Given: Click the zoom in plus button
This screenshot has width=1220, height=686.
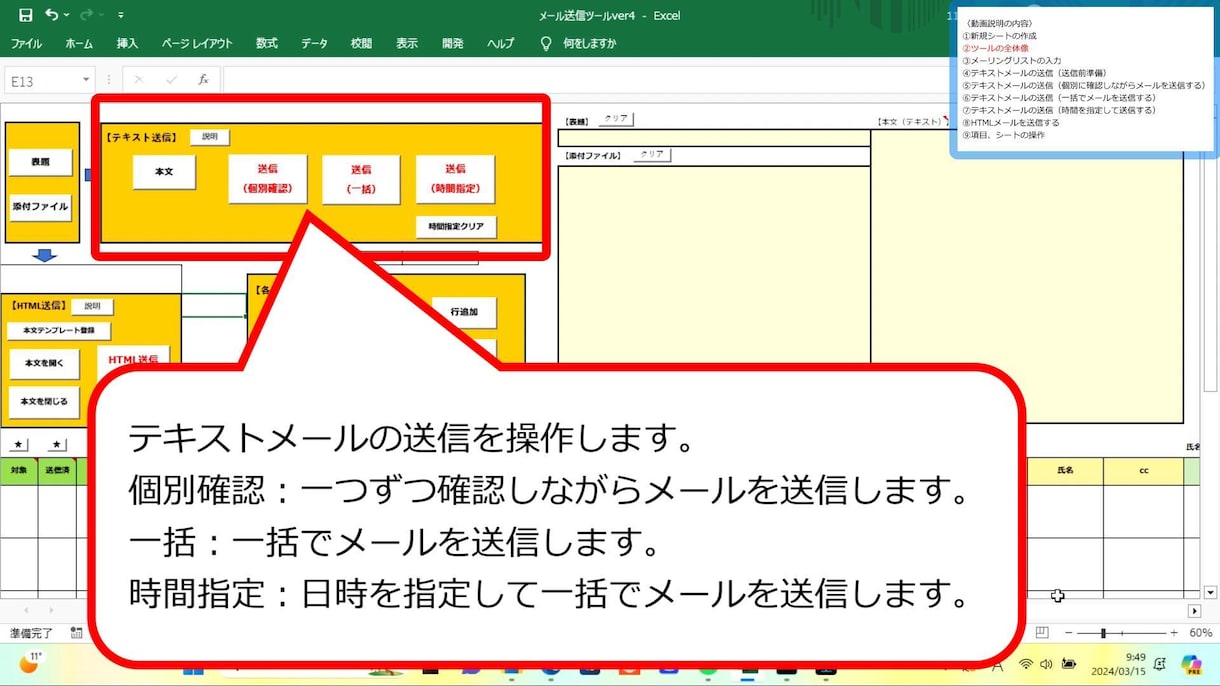Looking at the screenshot, I should tap(1174, 633).
